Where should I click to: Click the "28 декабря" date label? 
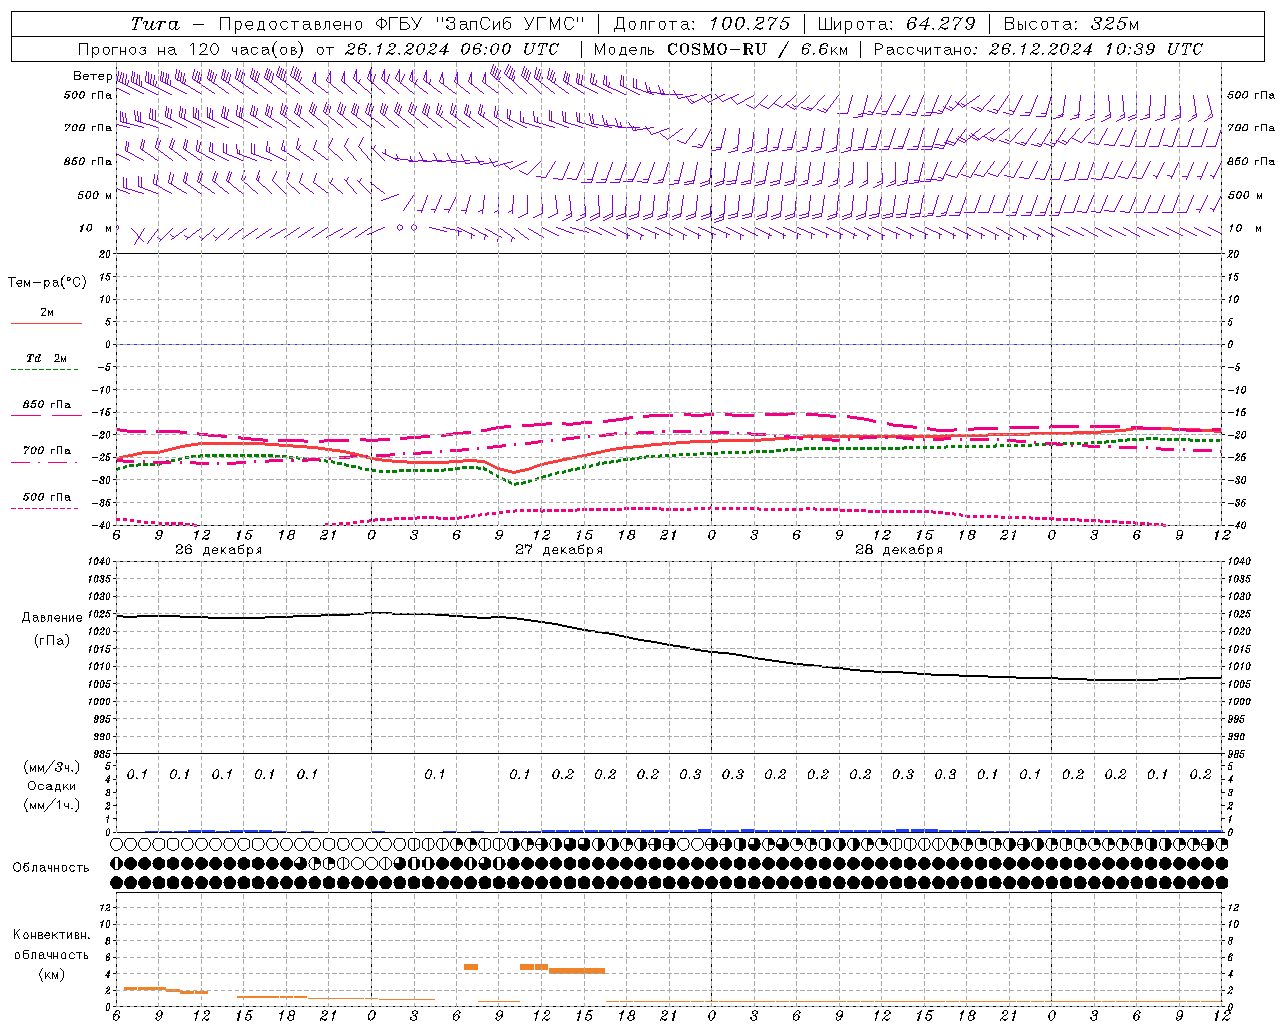tap(899, 550)
